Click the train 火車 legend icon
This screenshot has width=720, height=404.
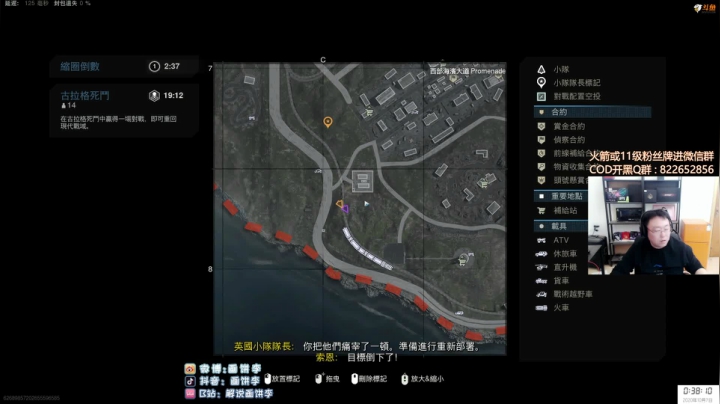click(x=541, y=308)
